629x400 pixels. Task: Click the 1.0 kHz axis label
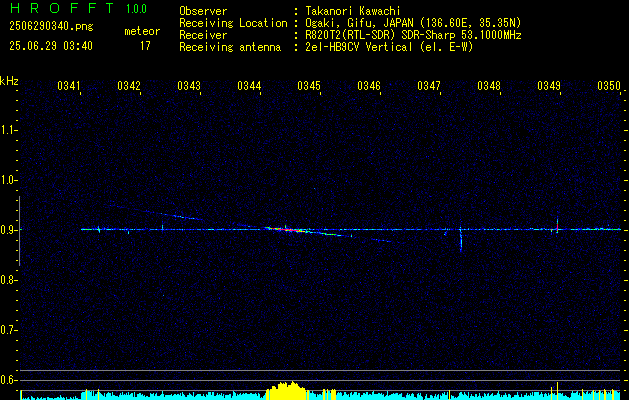(8, 180)
